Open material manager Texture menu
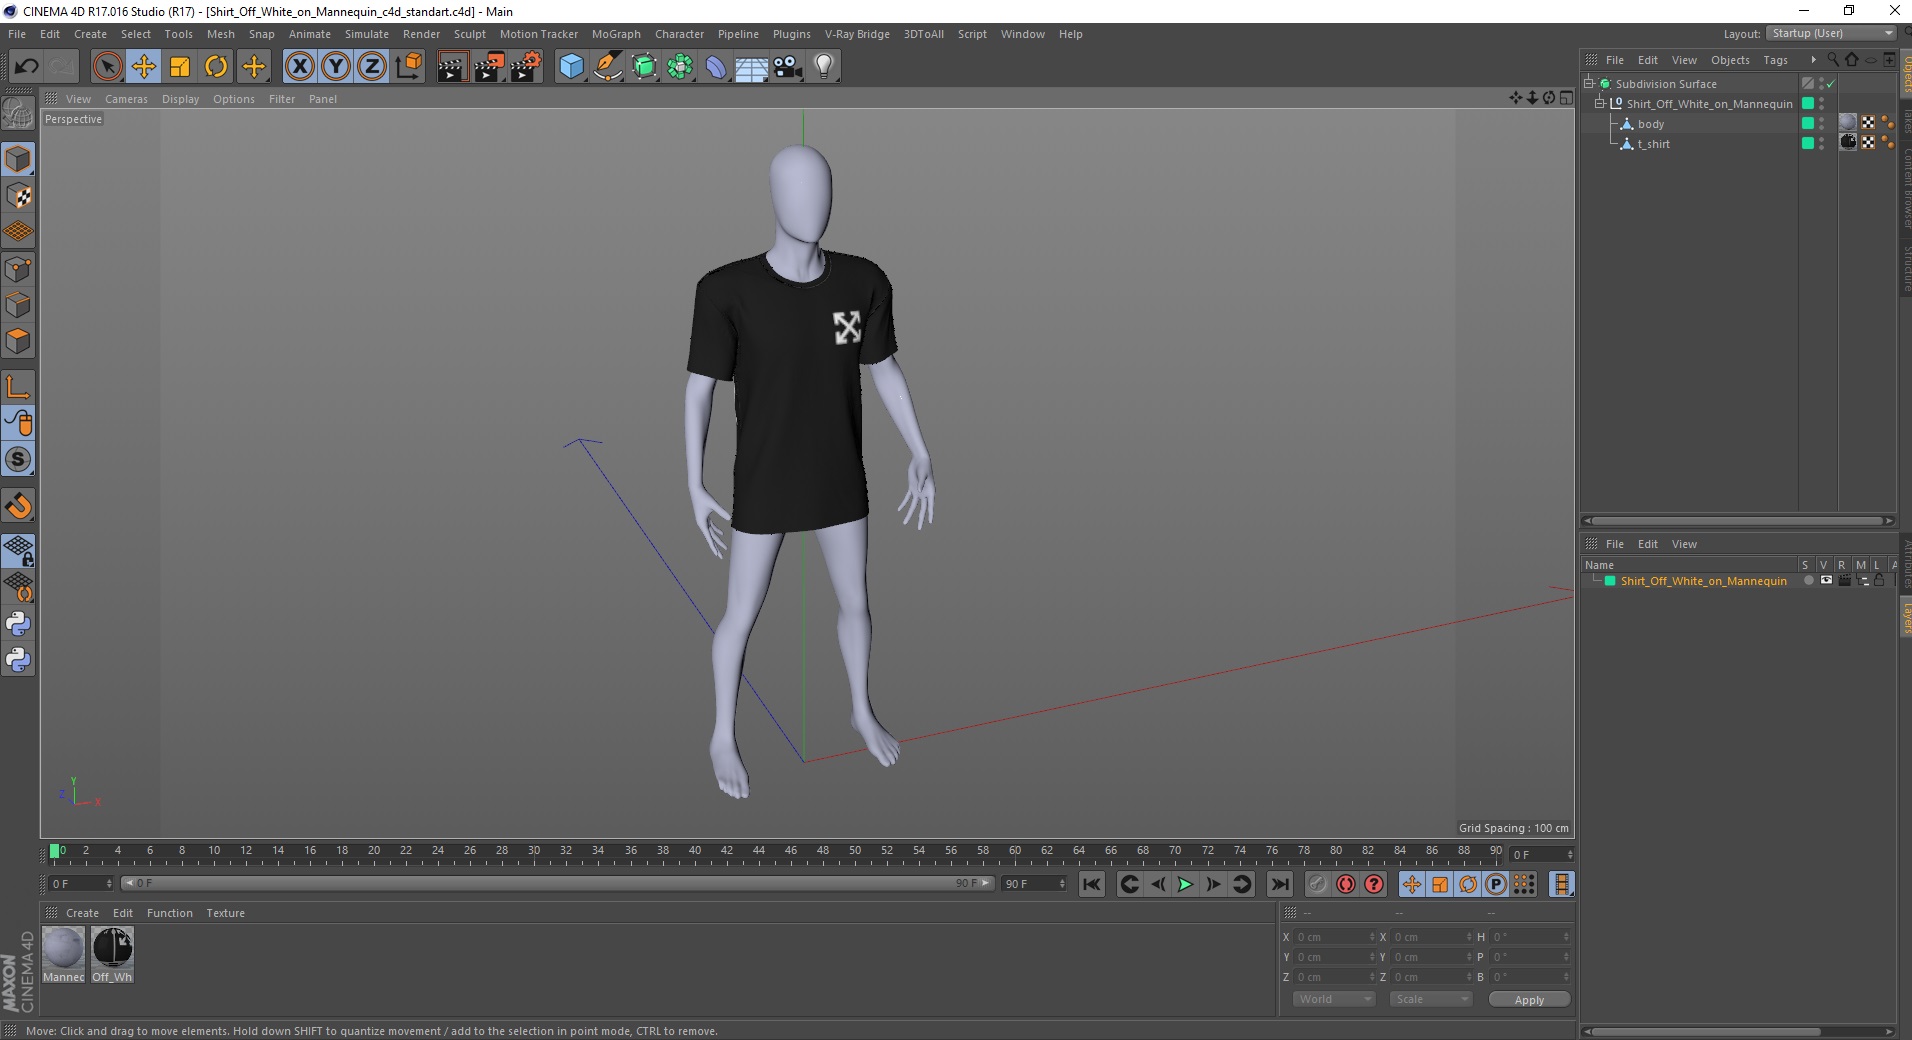The image size is (1912, 1040). (225, 913)
